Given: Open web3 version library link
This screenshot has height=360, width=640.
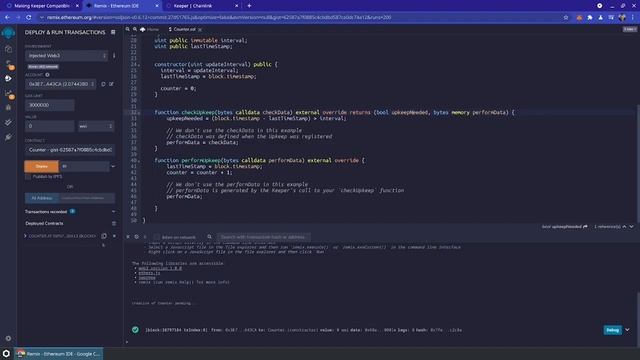Looking at the screenshot, I should click(x=160, y=268).
